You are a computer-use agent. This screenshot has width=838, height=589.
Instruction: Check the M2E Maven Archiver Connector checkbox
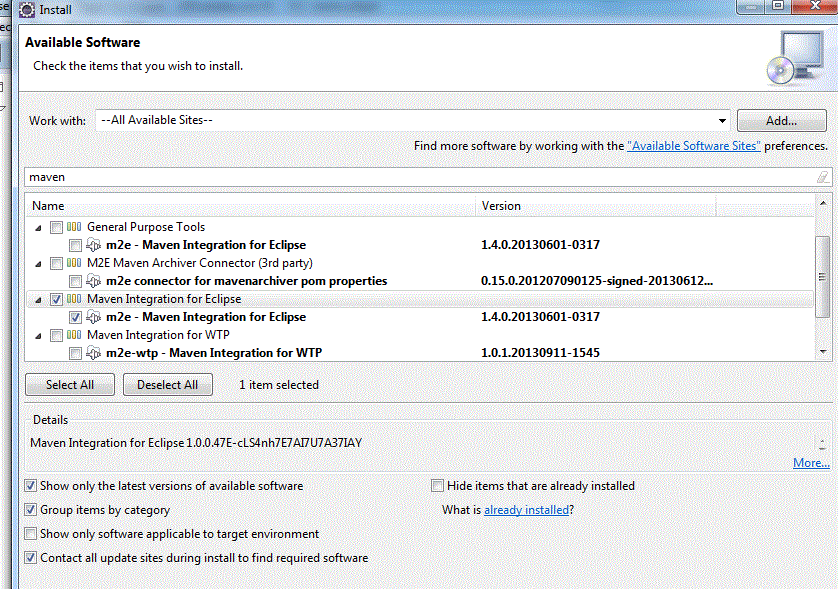[x=56, y=264]
